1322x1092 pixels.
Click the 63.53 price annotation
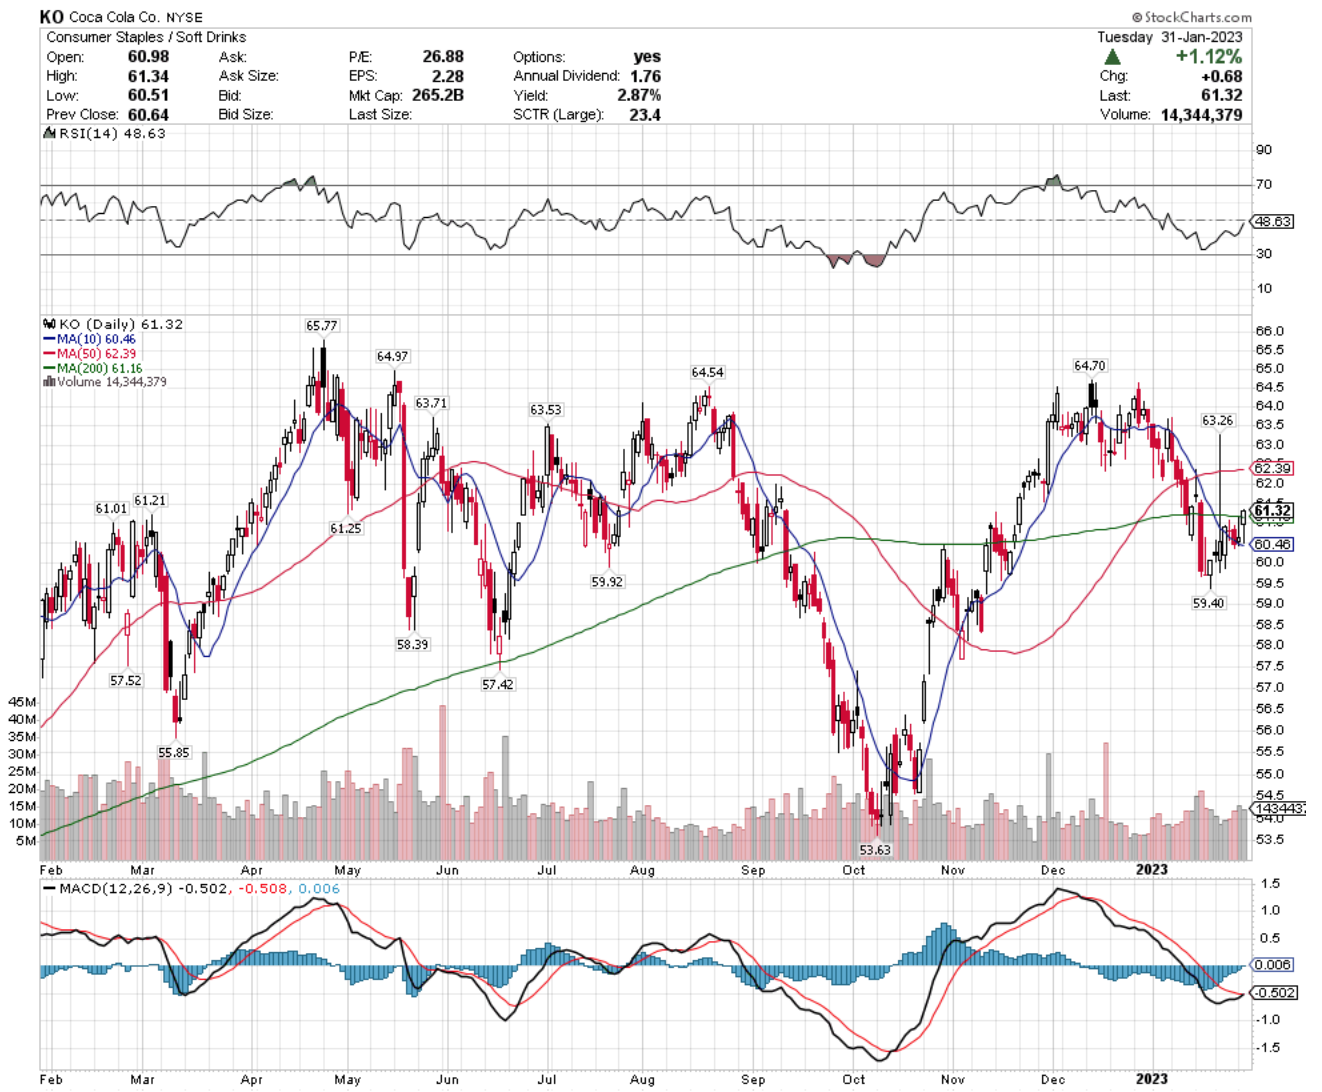546,410
